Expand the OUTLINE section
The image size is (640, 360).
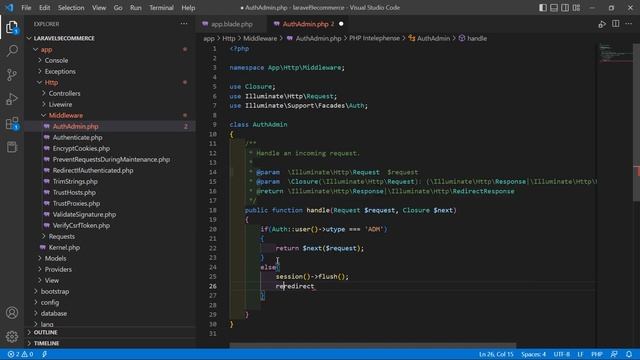[45, 332]
